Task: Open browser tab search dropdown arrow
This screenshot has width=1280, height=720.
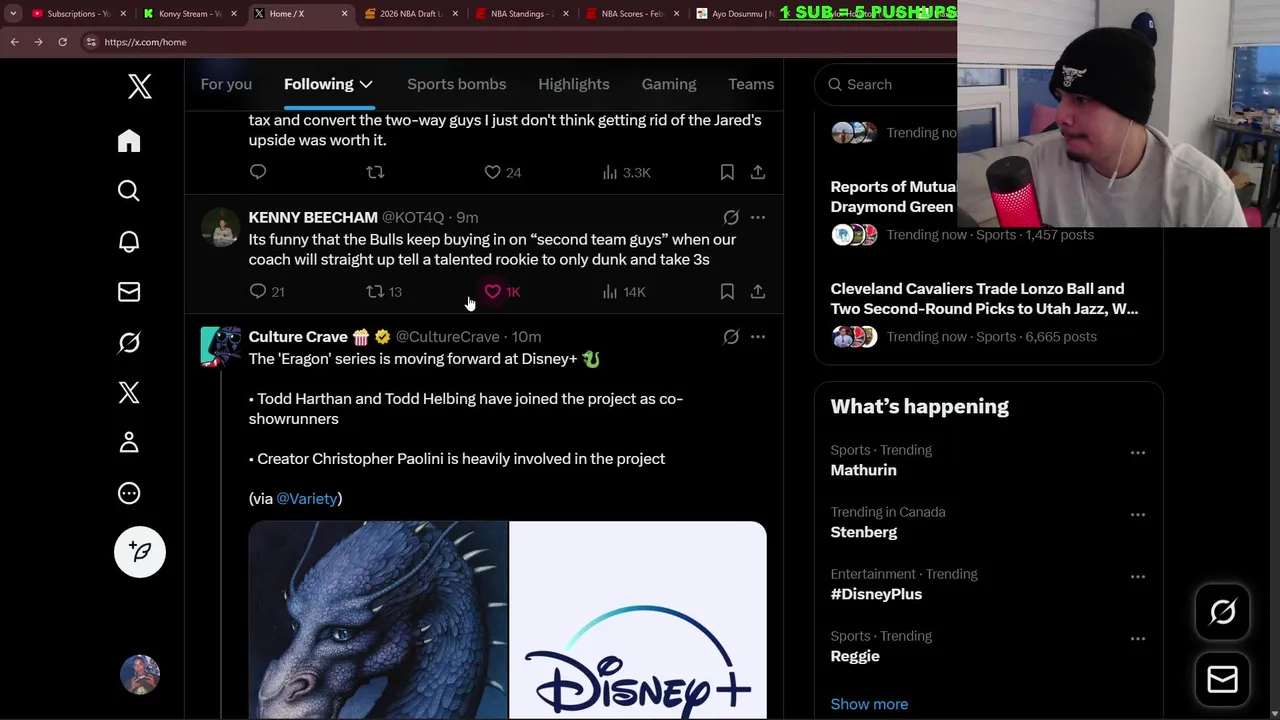Action: coord(13,14)
